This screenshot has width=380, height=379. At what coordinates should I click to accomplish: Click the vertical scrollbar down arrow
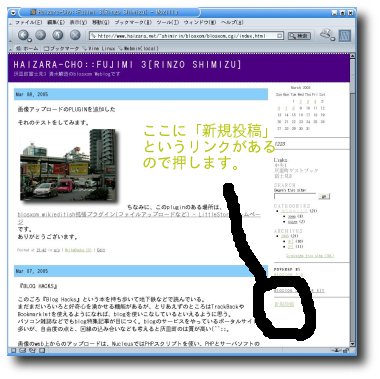(x=353, y=344)
